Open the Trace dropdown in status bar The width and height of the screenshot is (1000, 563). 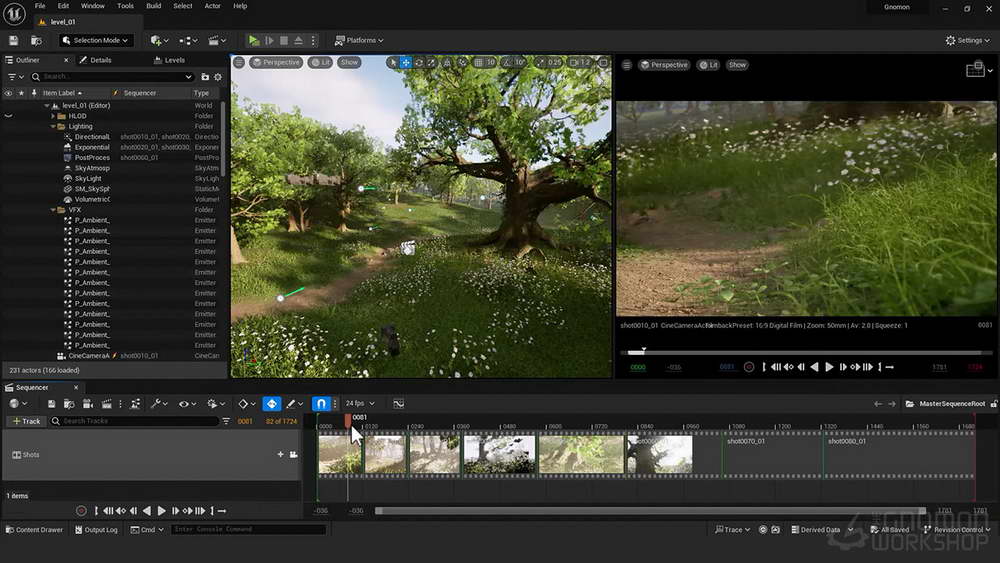coord(733,530)
